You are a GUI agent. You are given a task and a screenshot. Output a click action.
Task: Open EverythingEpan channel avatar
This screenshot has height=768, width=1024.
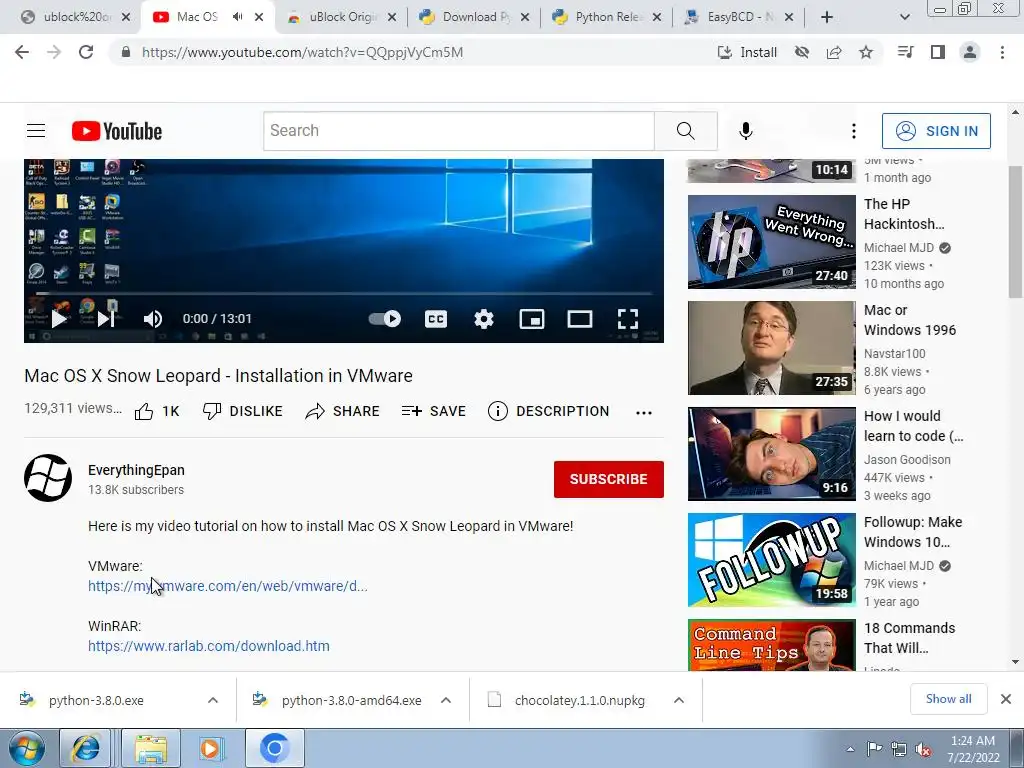click(48, 478)
